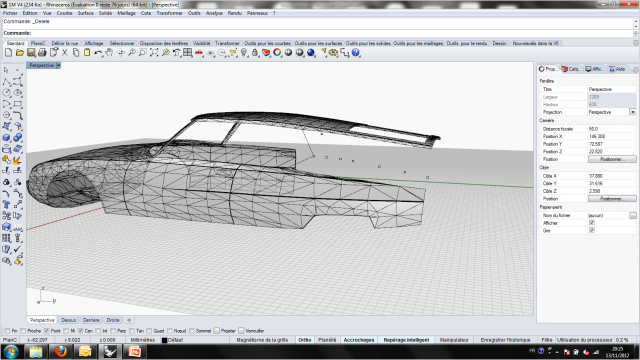The width and height of the screenshot is (640, 360).
Task: Open the Calques panel tab
Action: coord(570,69)
